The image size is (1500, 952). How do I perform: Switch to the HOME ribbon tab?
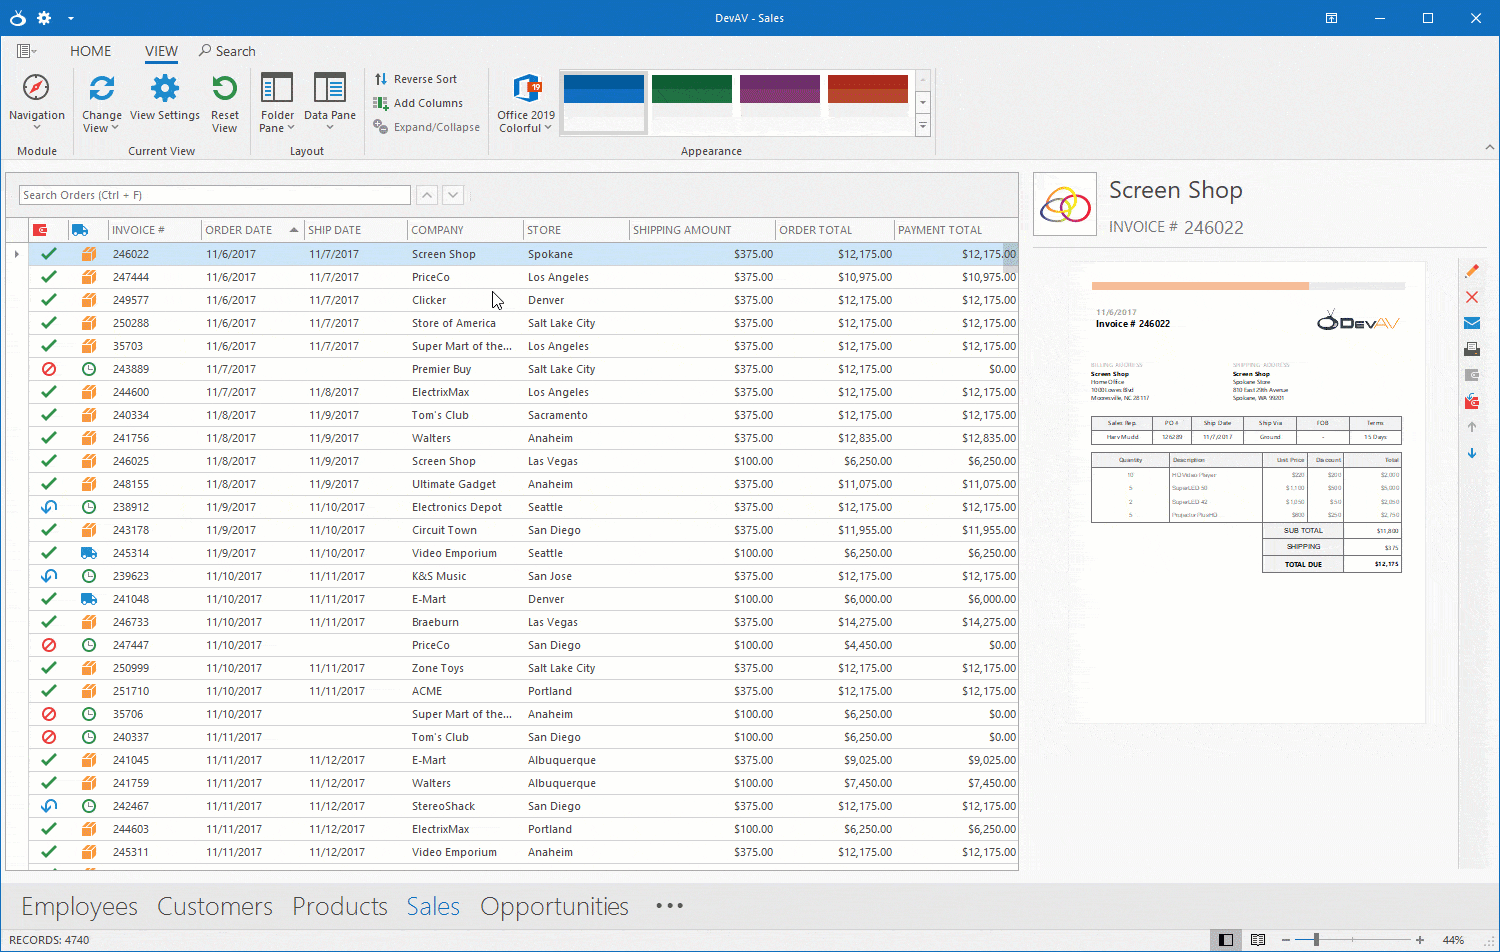tap(91, 51)
